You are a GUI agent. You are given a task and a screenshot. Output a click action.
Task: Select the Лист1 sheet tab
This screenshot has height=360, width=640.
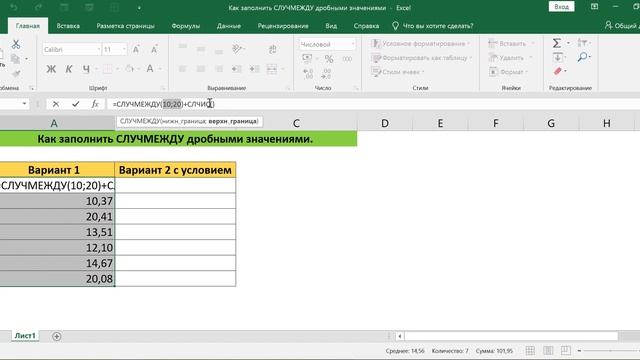25,336
